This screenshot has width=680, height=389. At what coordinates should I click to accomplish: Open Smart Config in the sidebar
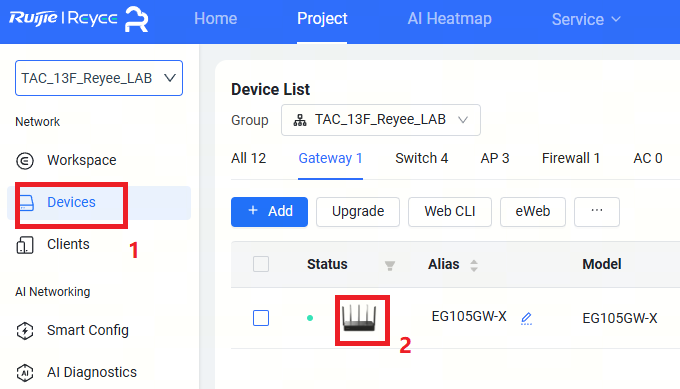click(x=88, y=330)
